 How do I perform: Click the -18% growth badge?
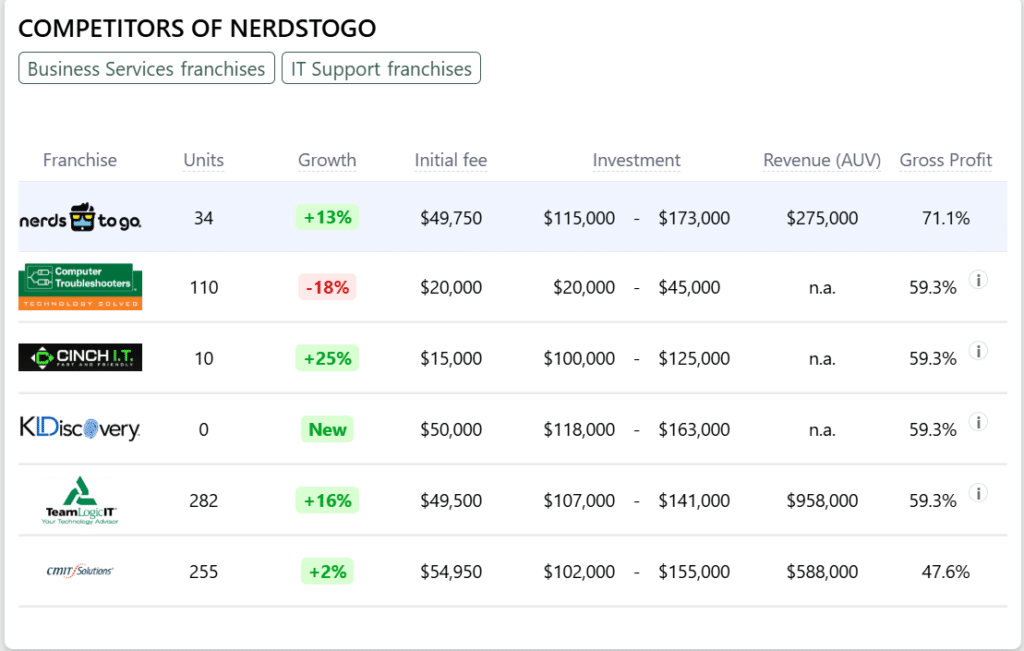coord(327,287)
